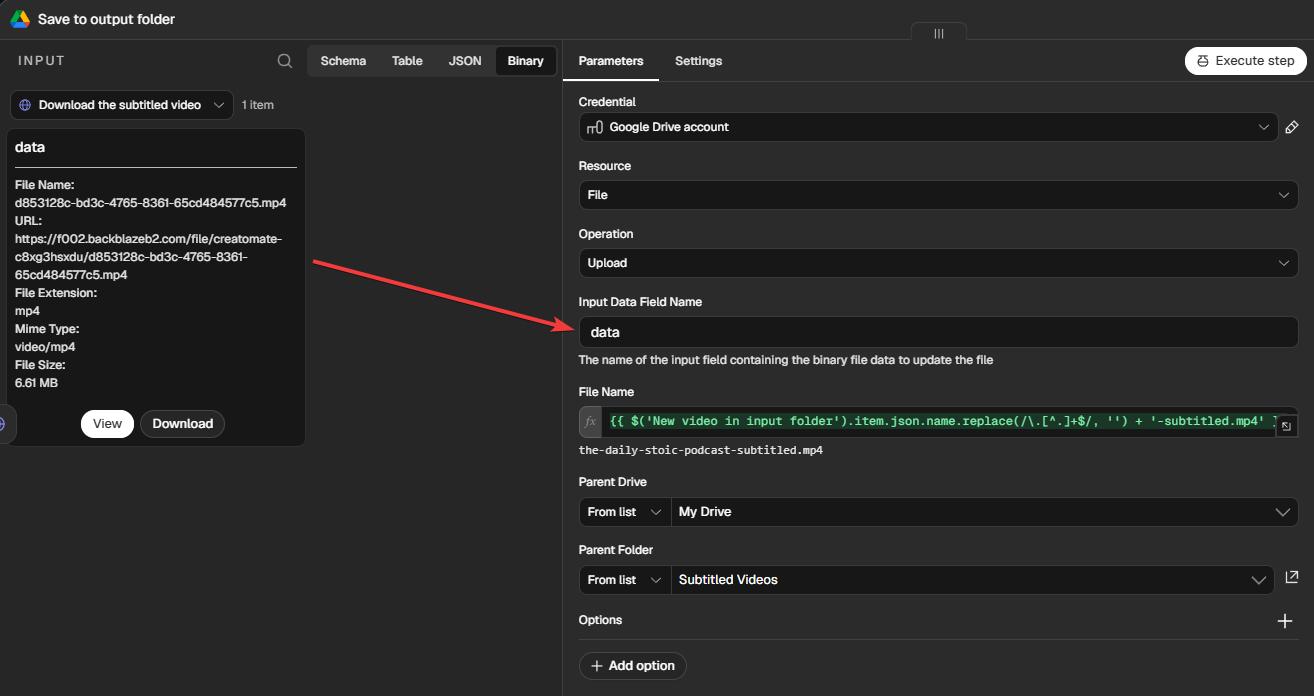This screenshot has width=1314, height=696.
Task: Switch to the JSON view tab
Action: click(x=465, y=61)
